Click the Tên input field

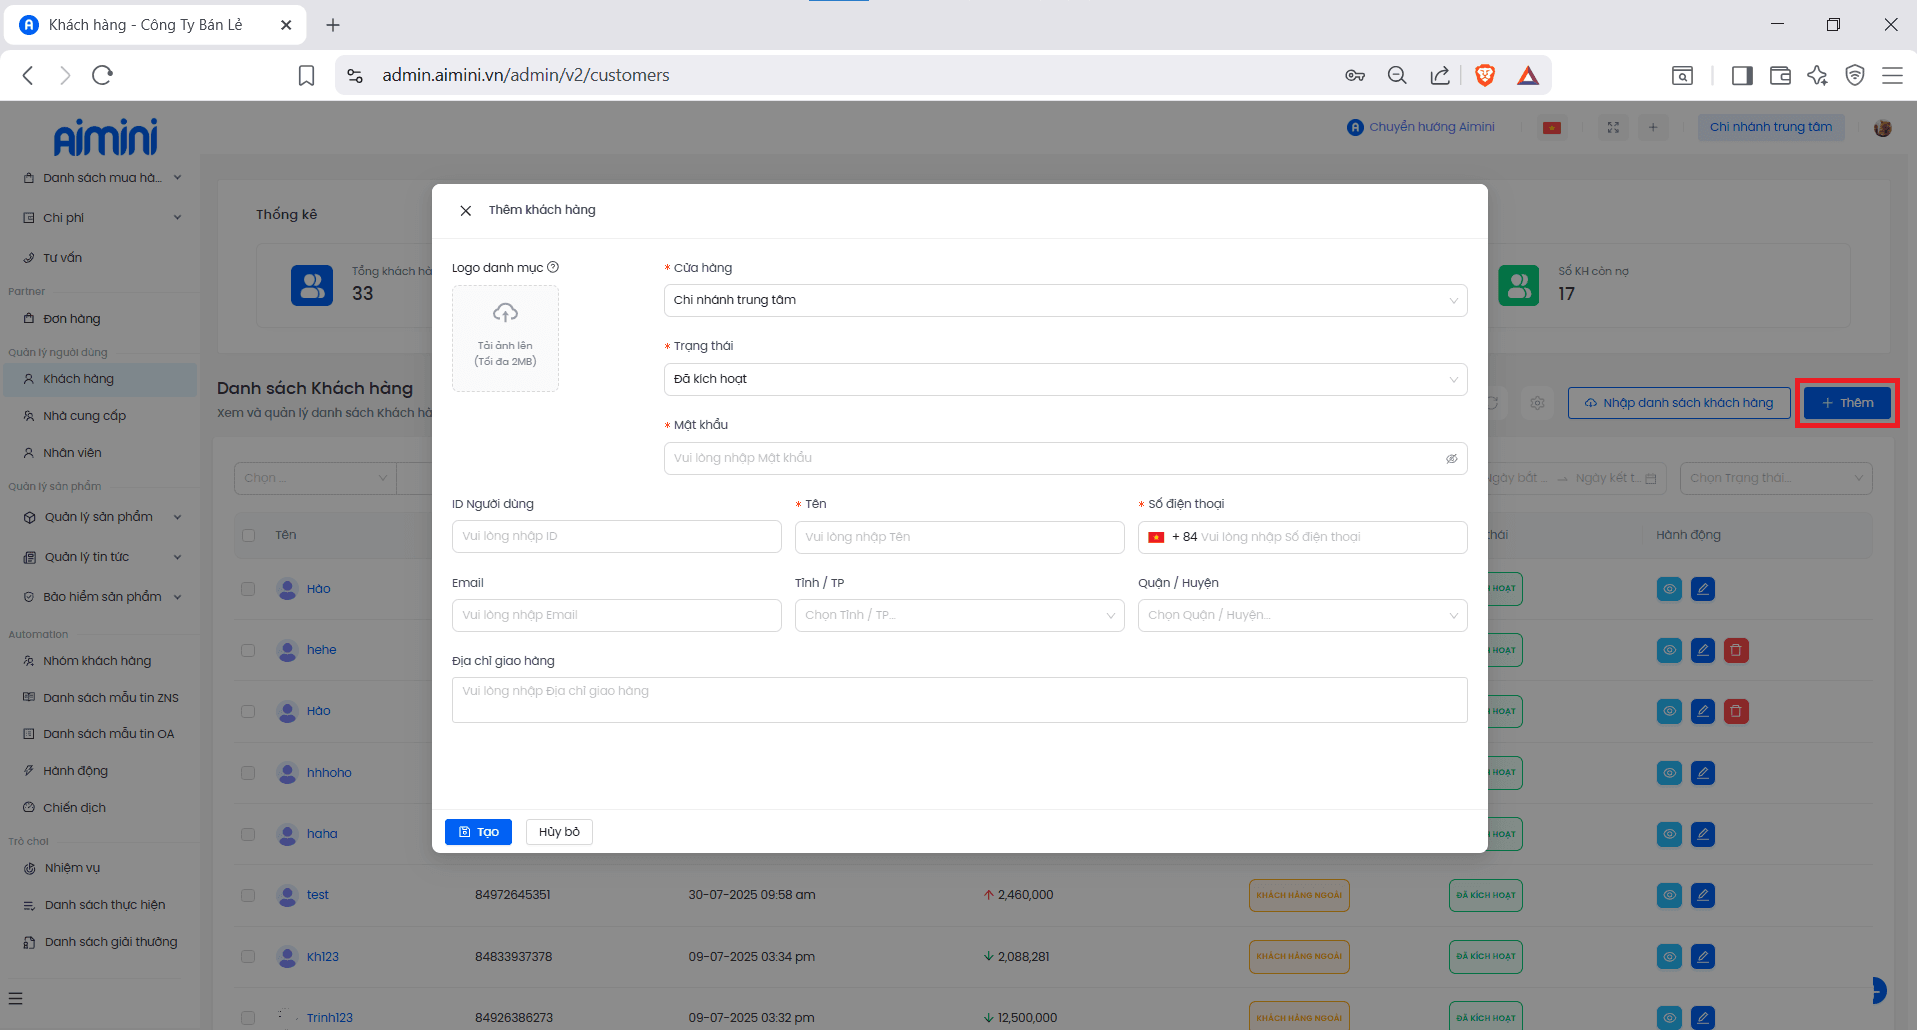coord(958,537)
